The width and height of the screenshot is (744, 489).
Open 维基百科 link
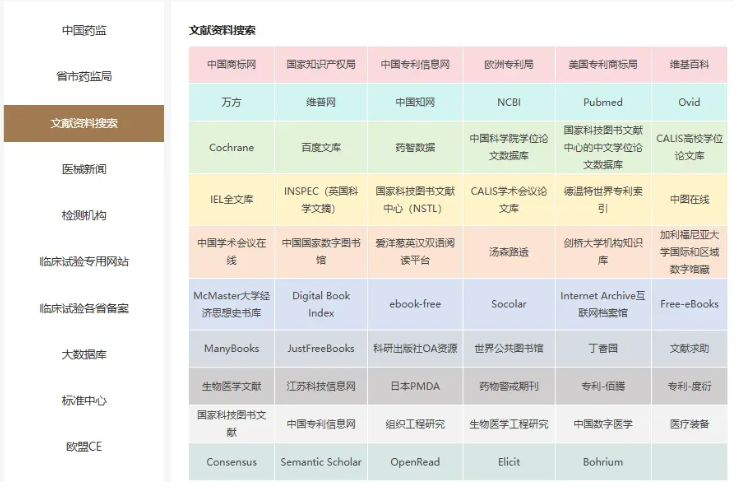[x=698, y=65]
